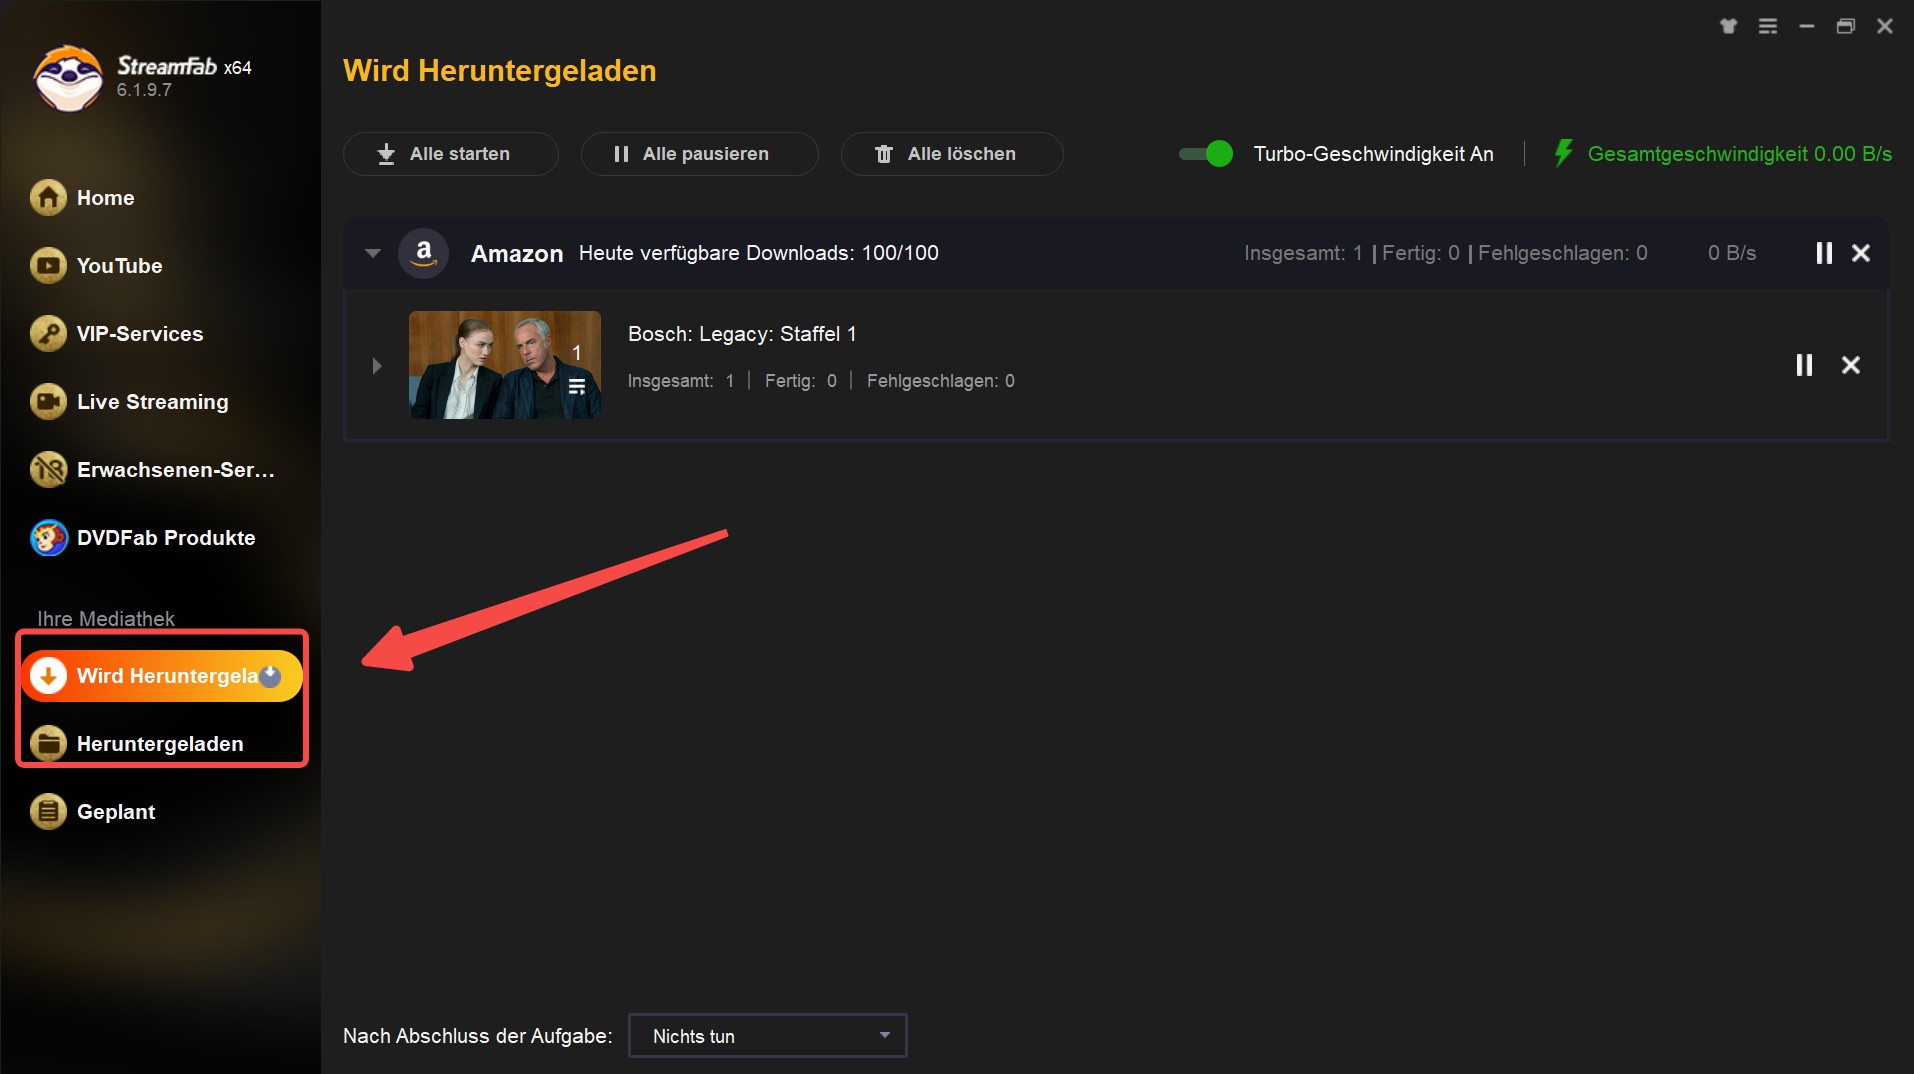Select Wird Heruntergeladen library entry

(162, 676)
